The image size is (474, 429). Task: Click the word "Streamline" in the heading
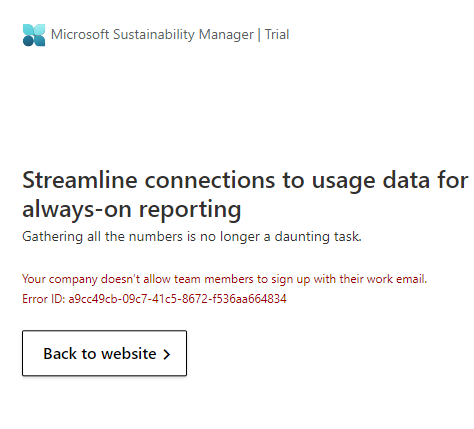pos(80,180)
